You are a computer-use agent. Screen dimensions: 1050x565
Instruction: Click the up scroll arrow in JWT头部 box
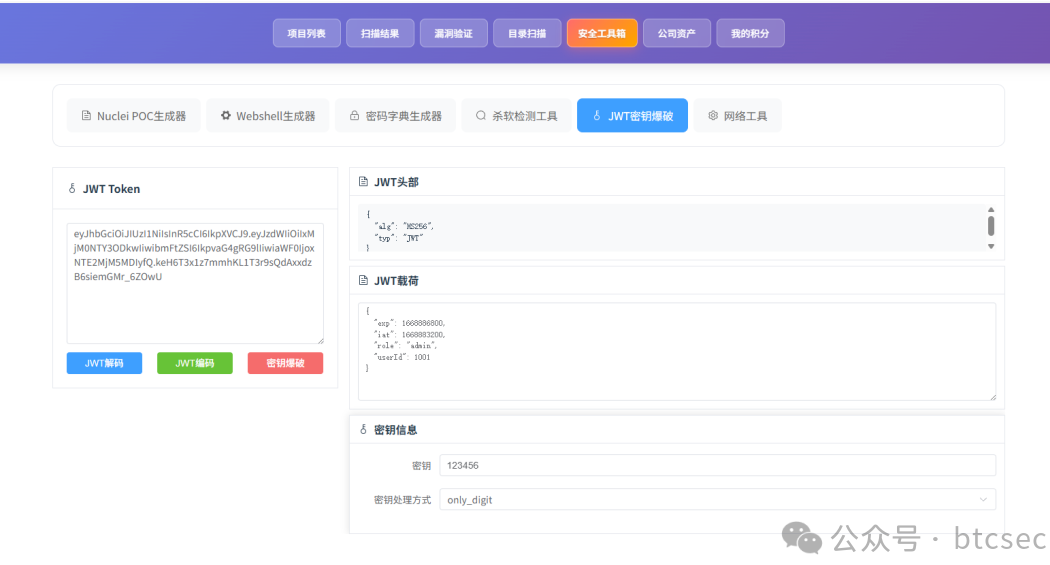click(x=991, y=210)
